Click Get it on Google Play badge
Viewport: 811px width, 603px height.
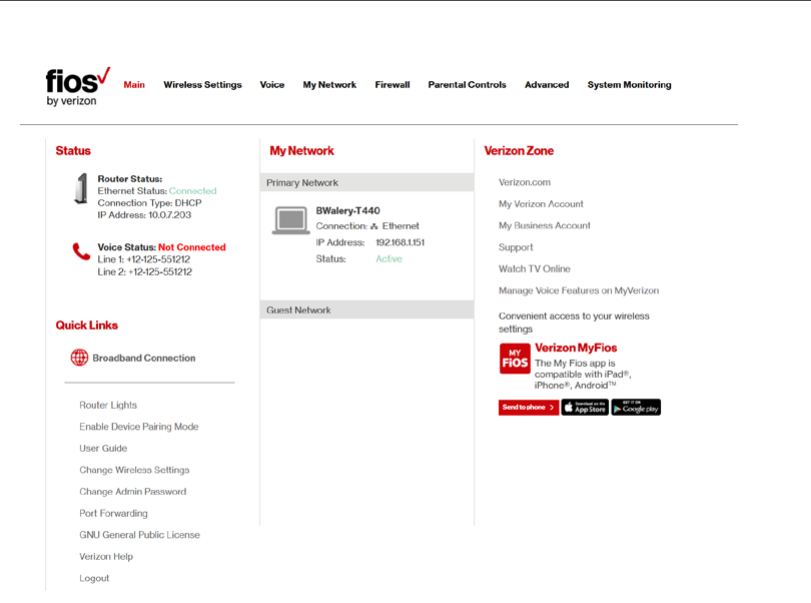pyautogui.click(x=636, y=408)
